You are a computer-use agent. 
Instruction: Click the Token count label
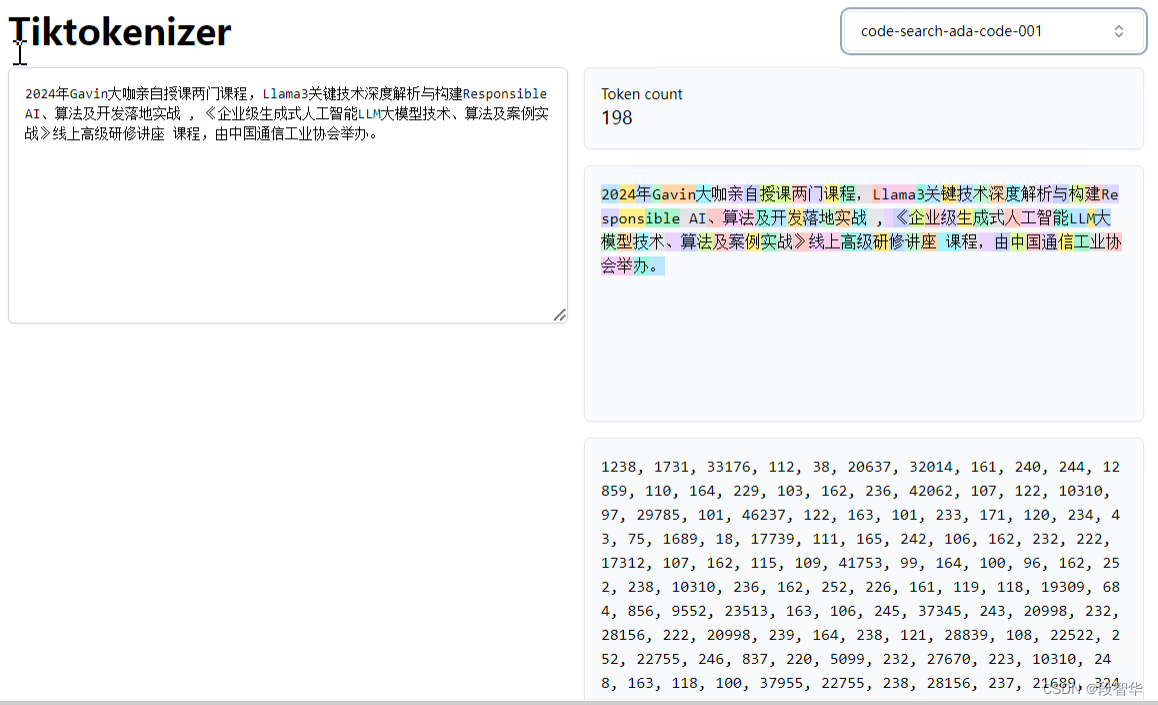(641, 93)
